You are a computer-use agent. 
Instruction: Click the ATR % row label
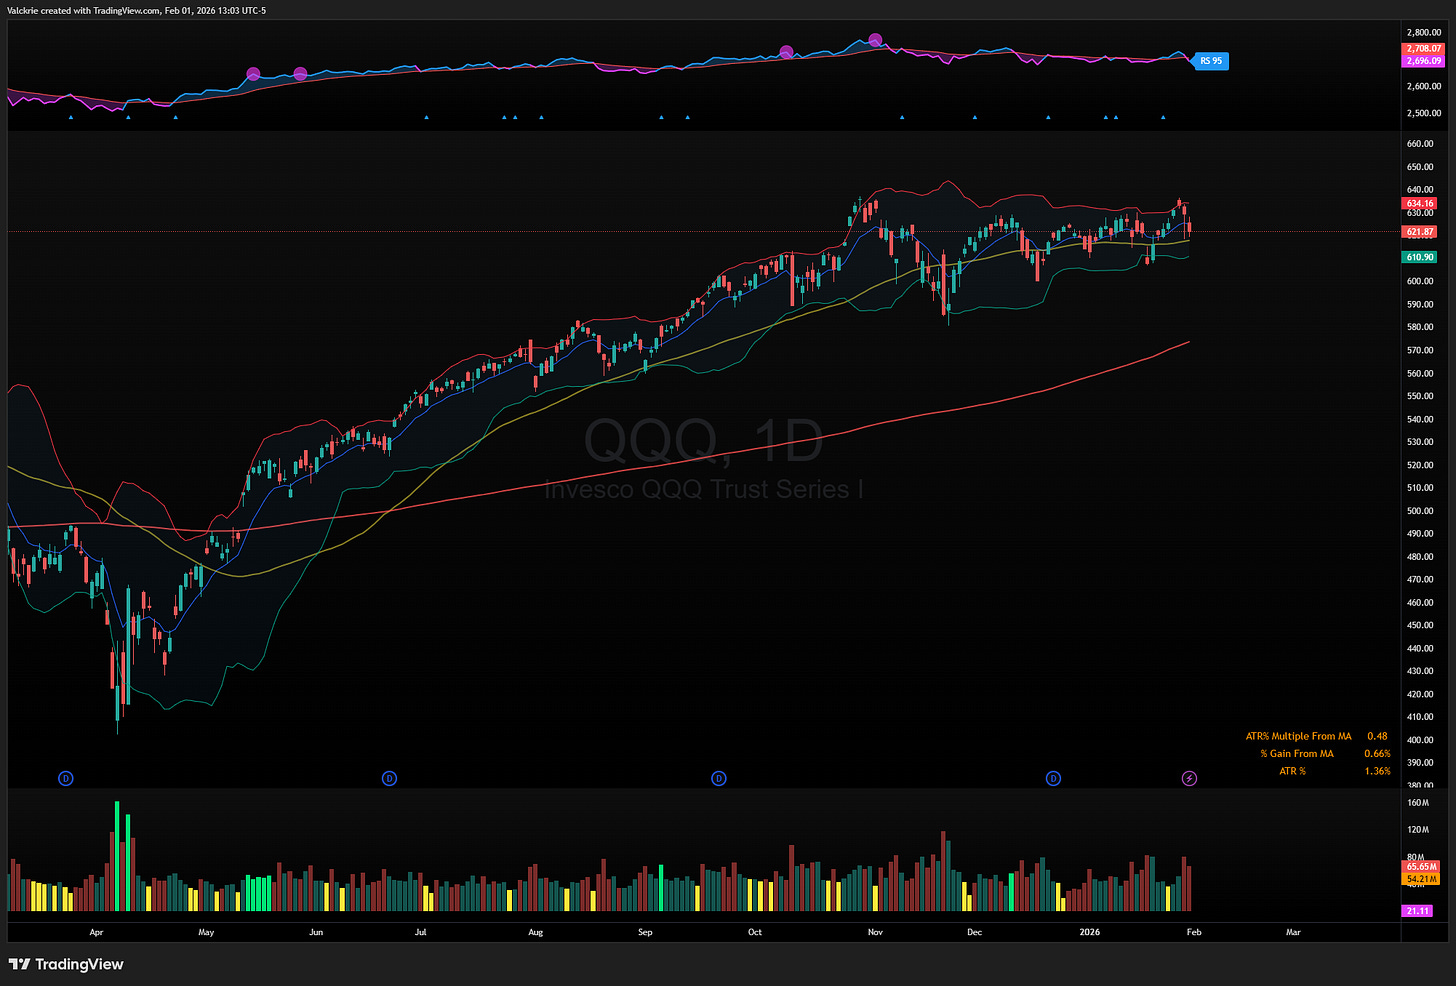[x=1292, y=771]
